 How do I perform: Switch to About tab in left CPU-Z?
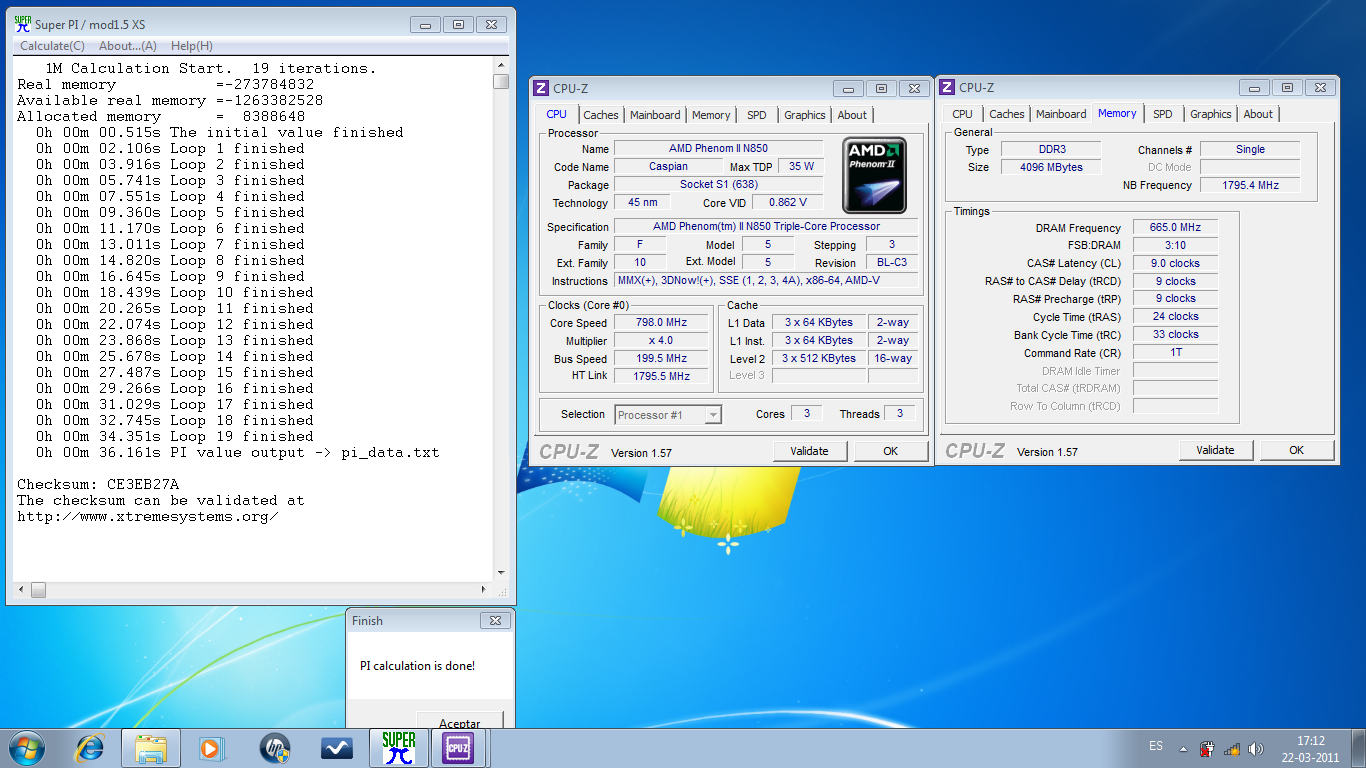[852, 115]
